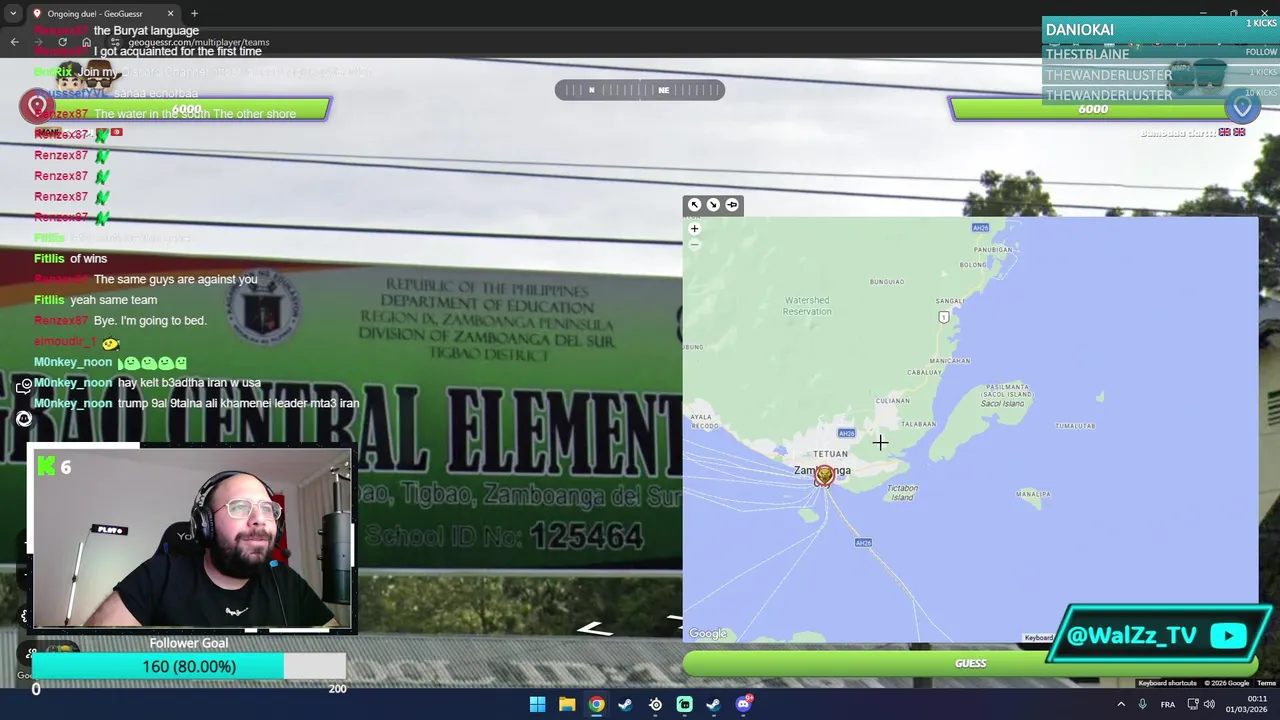
Task: Click the right team blue pin avatar
Action: tap(1242, 106)
